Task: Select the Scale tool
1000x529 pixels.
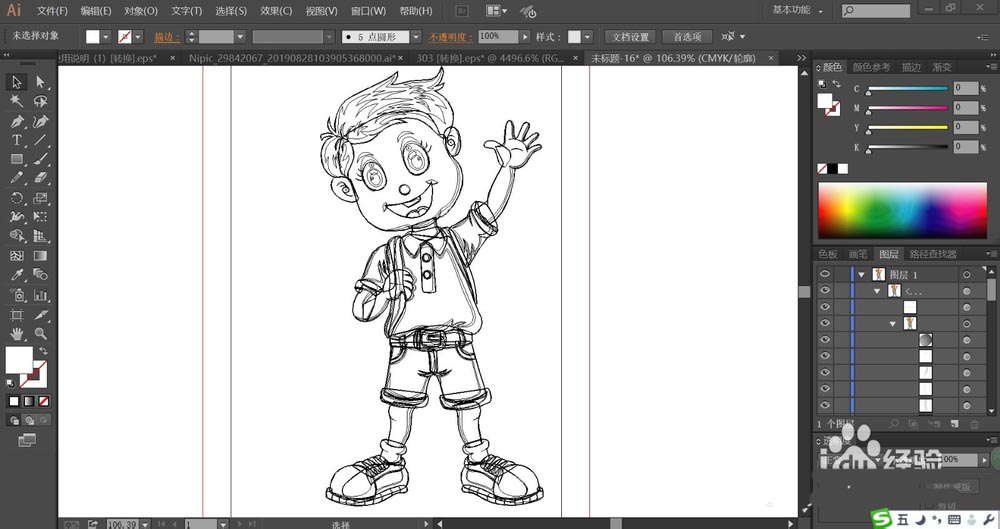Action: 40,198
